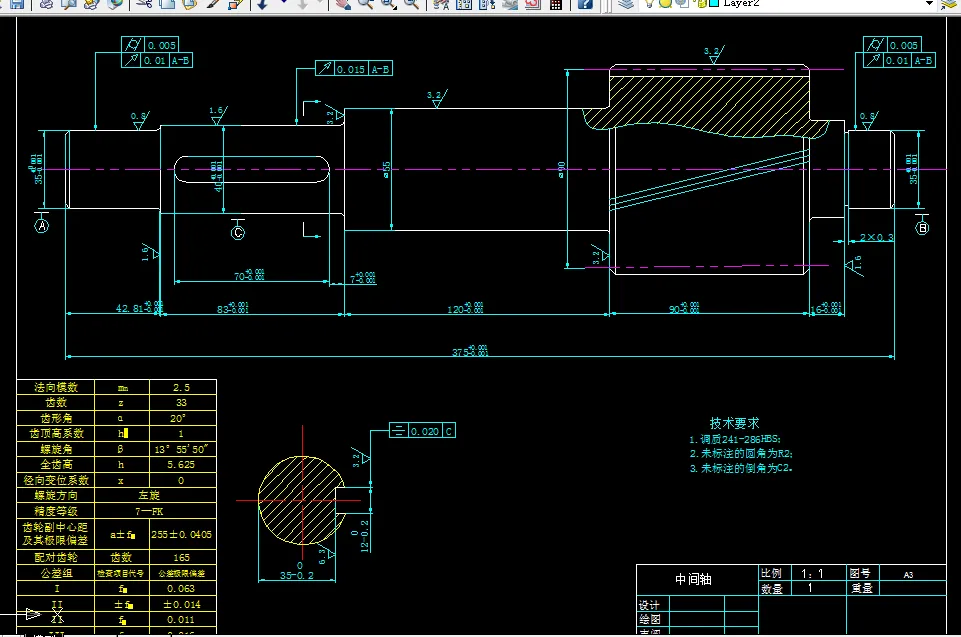Click the Cut scissors icon
This screenshot has height=637, width=961.
pyautogui.click(x=145, y=4)
